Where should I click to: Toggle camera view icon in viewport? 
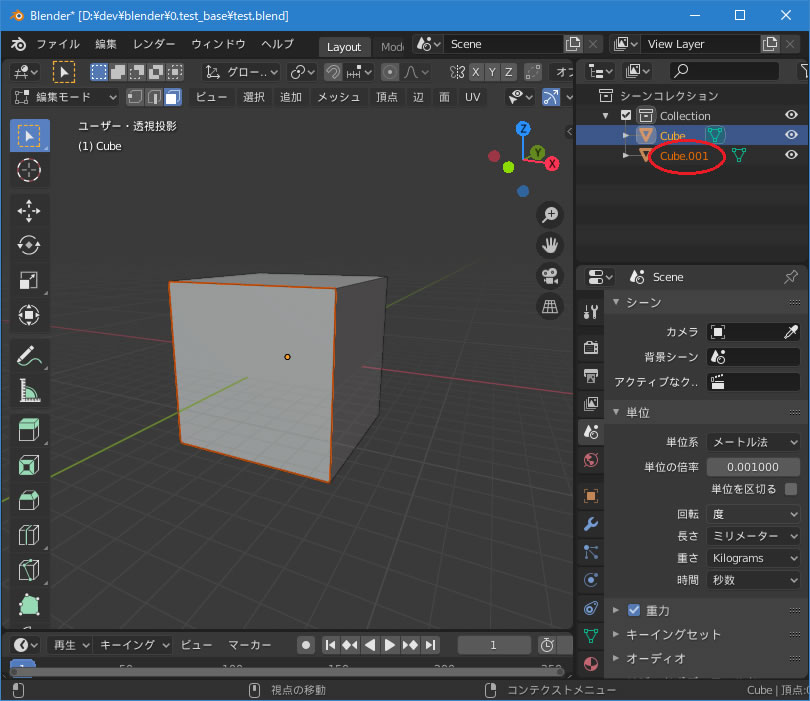[550, 276]
